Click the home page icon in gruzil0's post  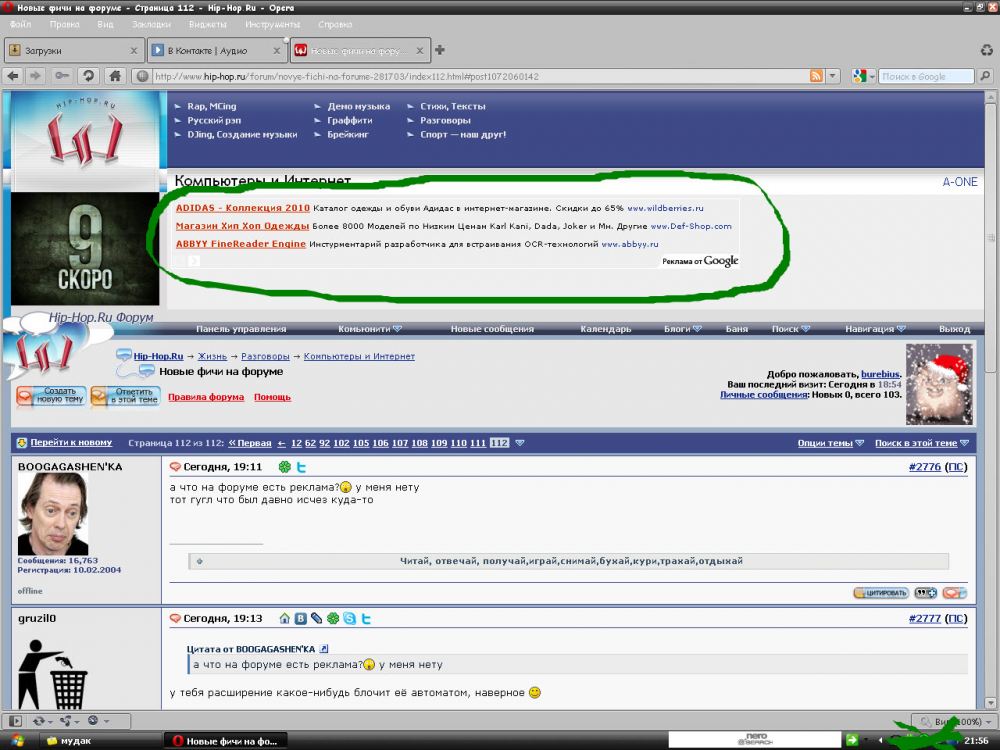284,618
